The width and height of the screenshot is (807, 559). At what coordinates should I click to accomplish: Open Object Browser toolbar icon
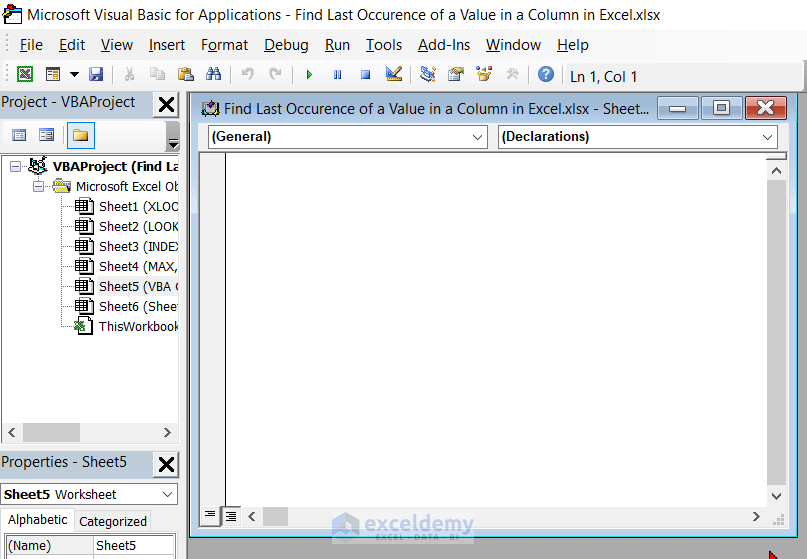[x=484, y=75]
